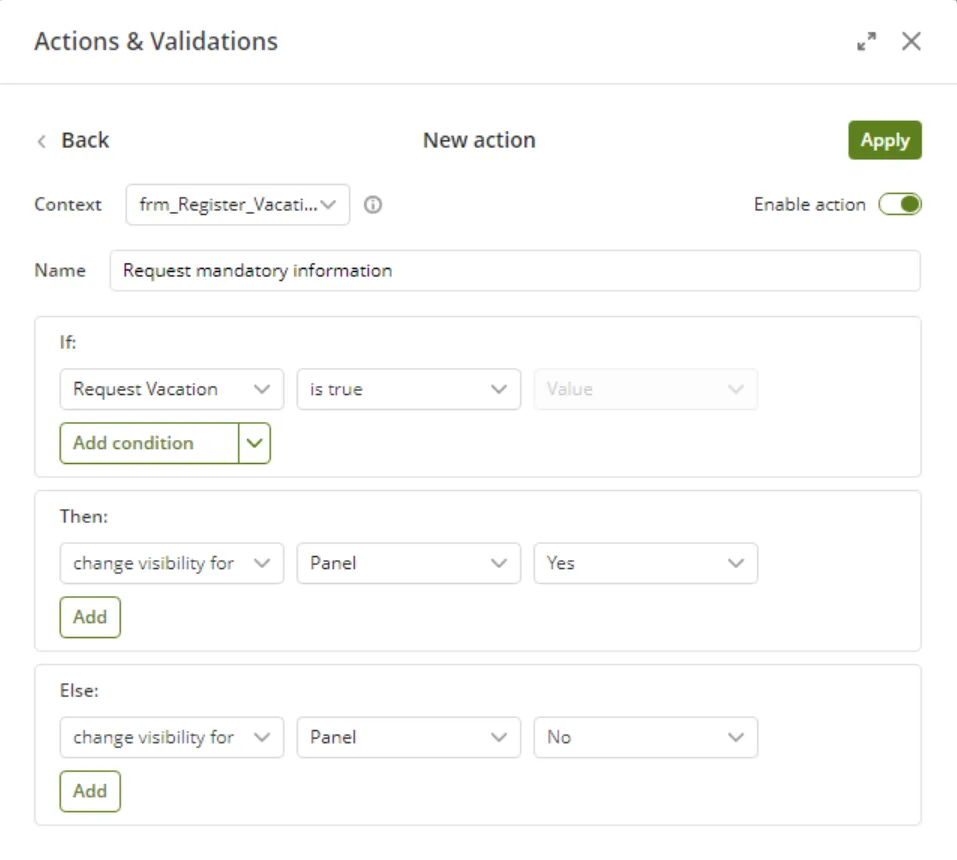Close the Actions & Validations dialog
Image resolution: width=957 pixels, height=860 pixels.
911,42
